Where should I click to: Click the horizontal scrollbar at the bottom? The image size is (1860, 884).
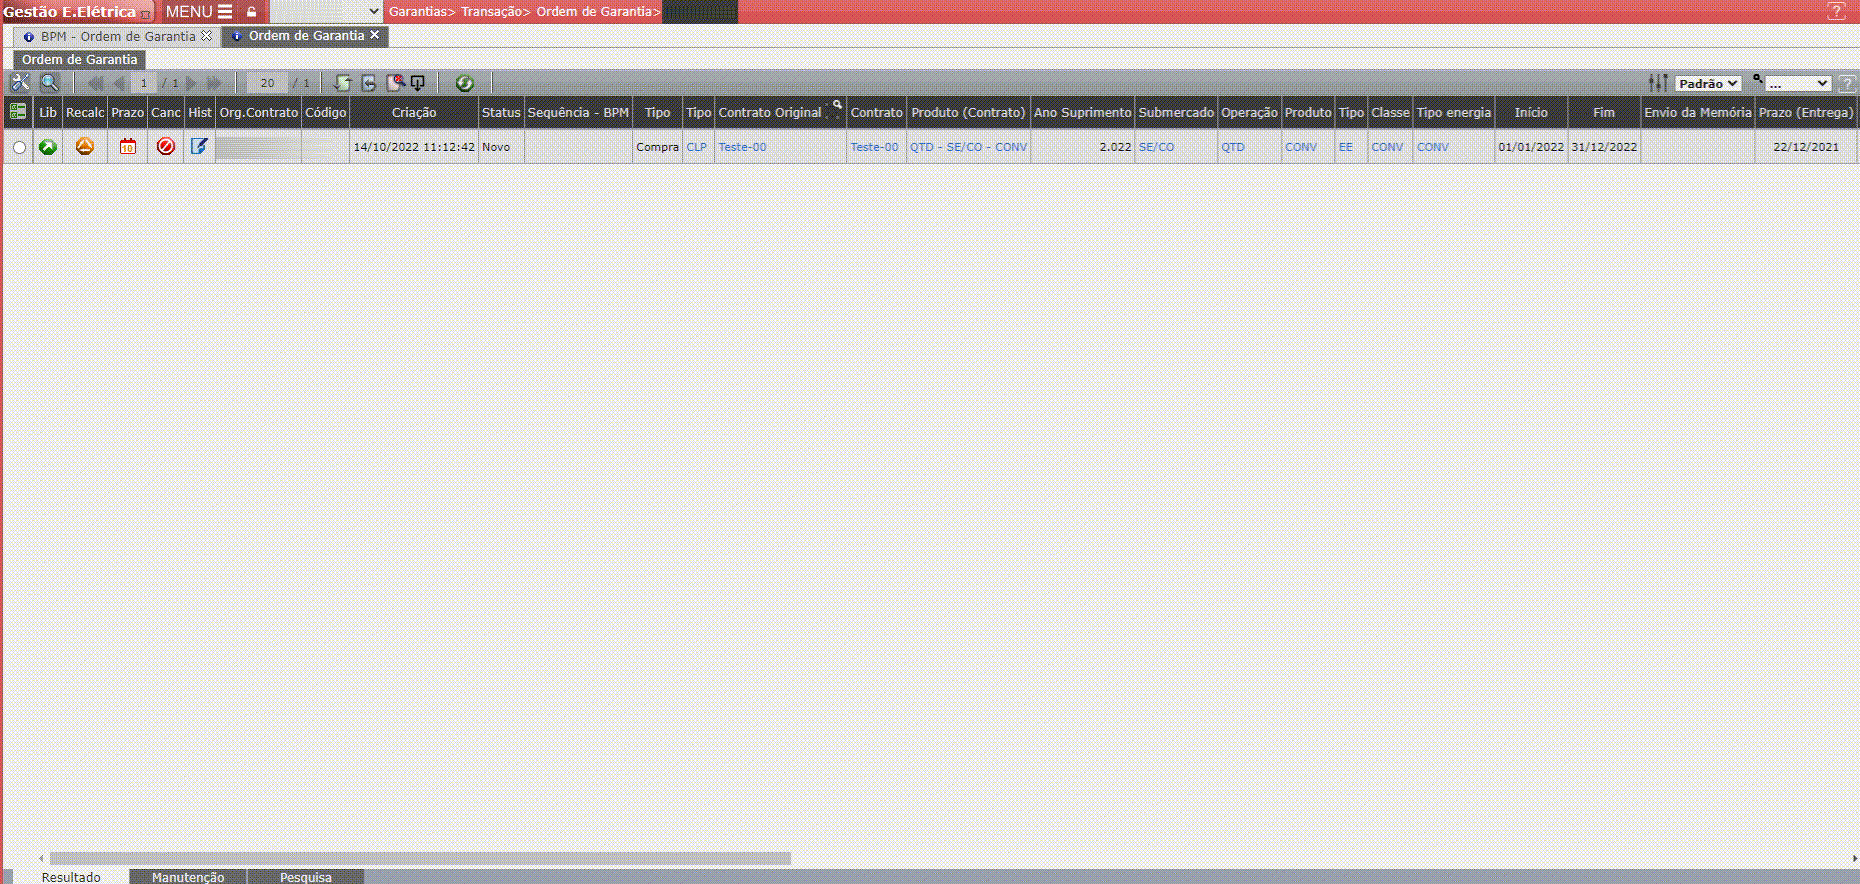420,858
